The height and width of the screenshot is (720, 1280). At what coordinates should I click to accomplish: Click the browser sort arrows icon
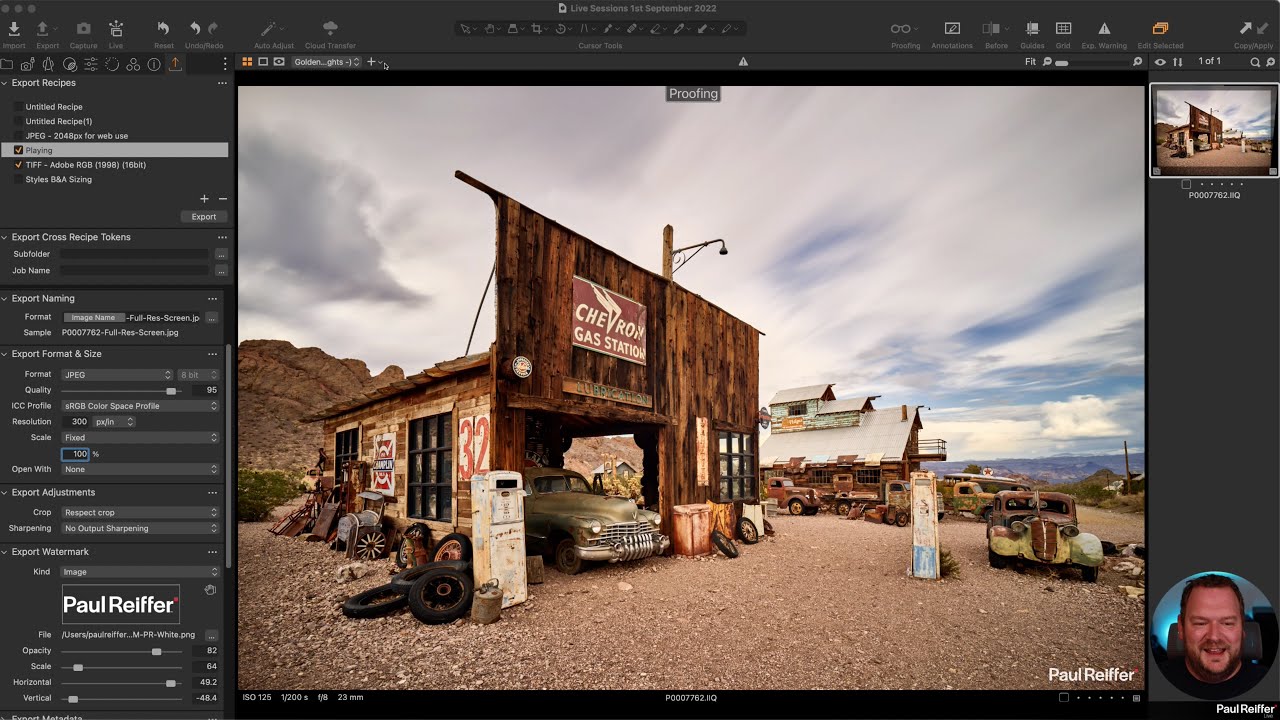click(1178, 62)
